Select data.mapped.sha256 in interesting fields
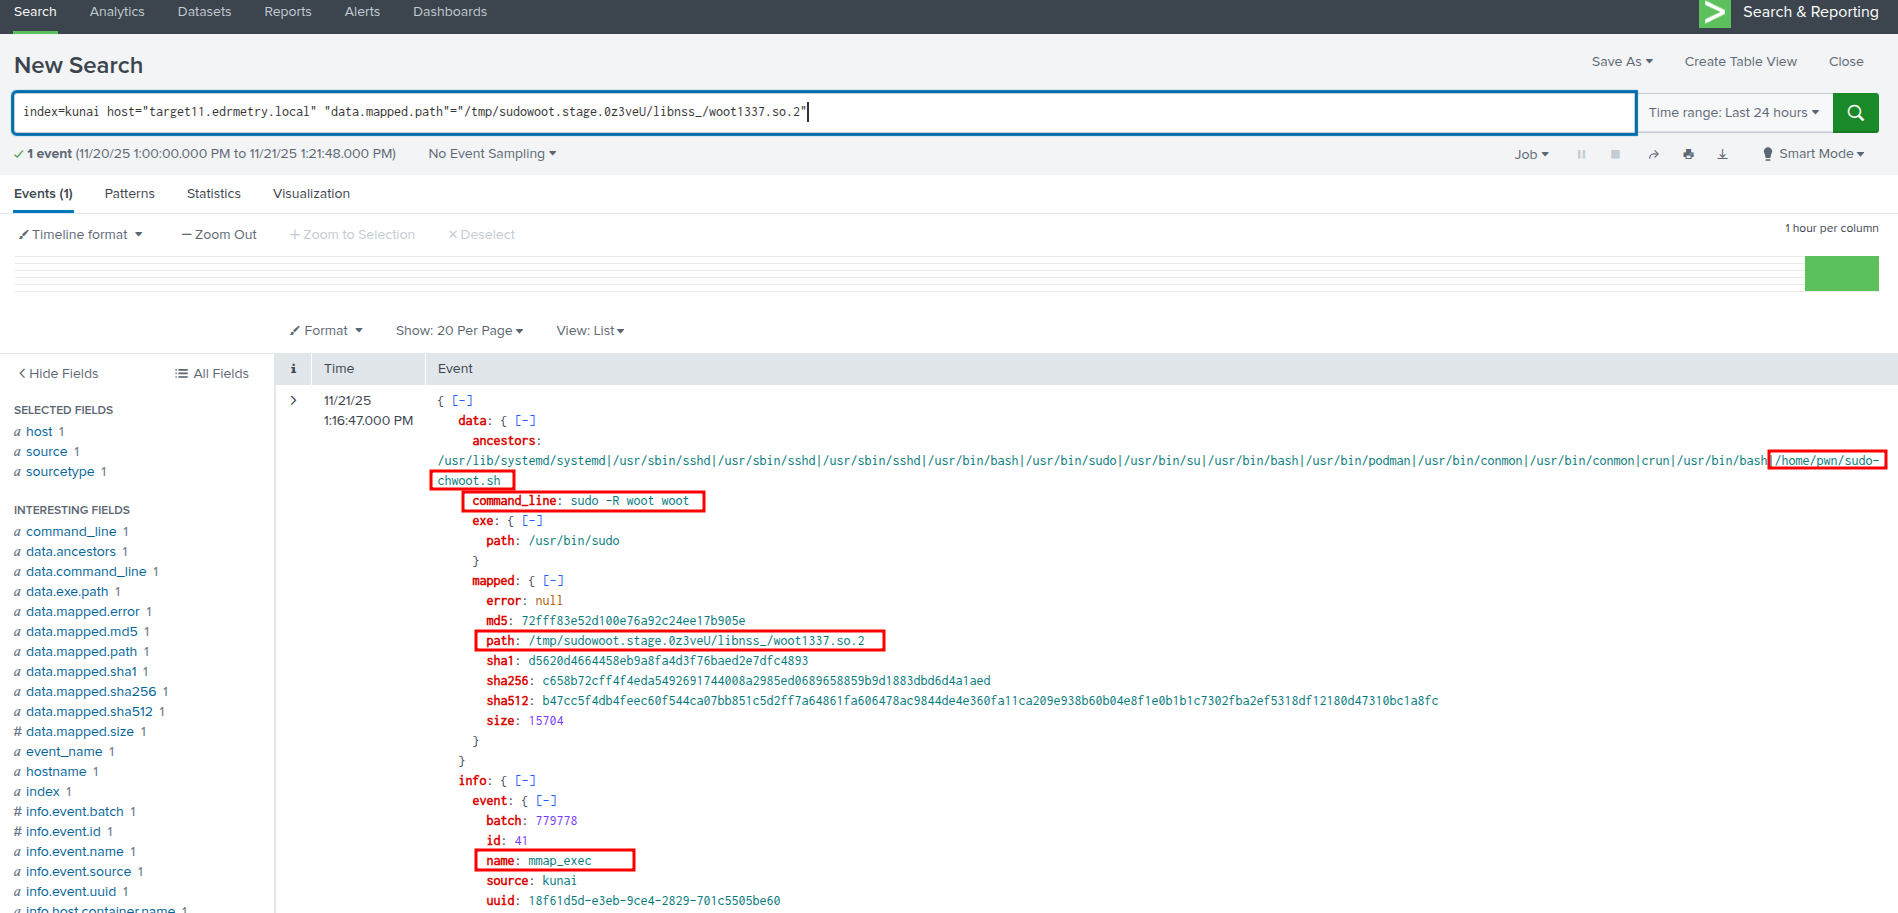Screen dimensions: 1898x913 coord(91,692)
